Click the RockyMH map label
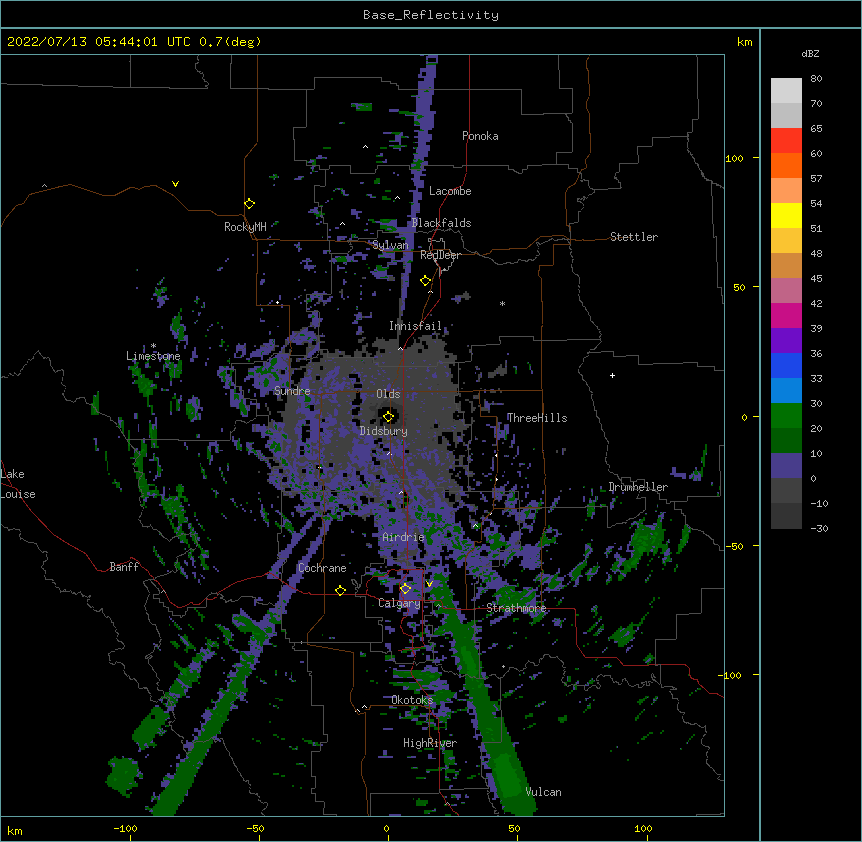Viewport: 862px width, 842px height. [245, 227]
